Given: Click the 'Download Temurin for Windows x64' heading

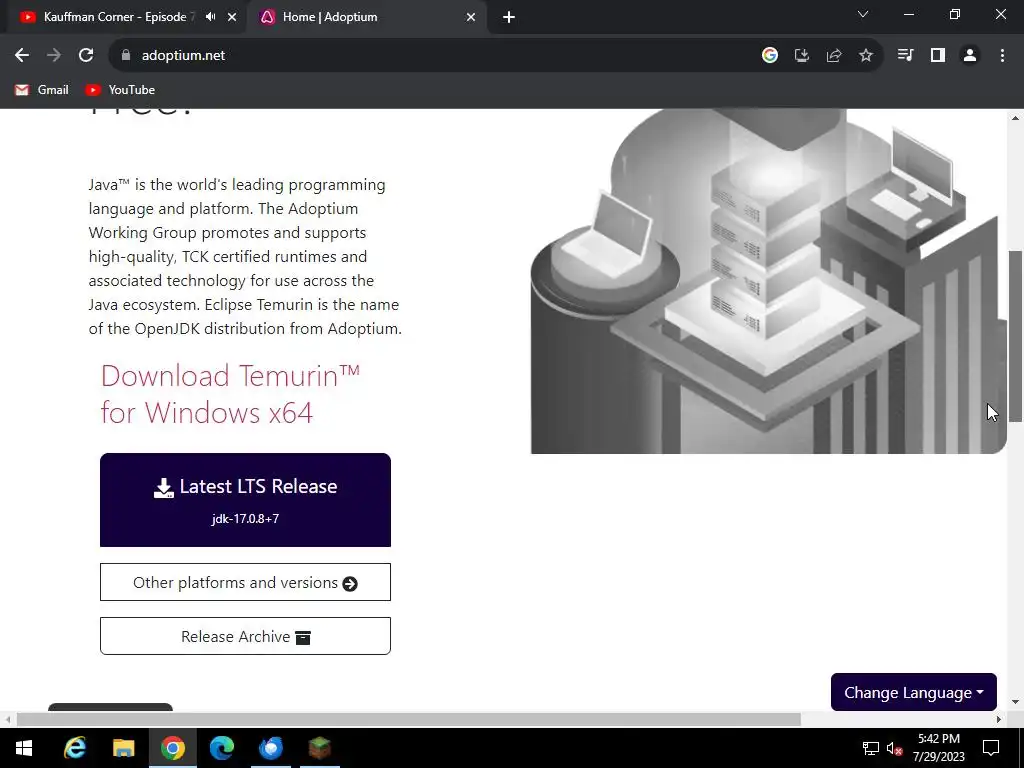Looking at the screenshot, I should click(230, 394).
